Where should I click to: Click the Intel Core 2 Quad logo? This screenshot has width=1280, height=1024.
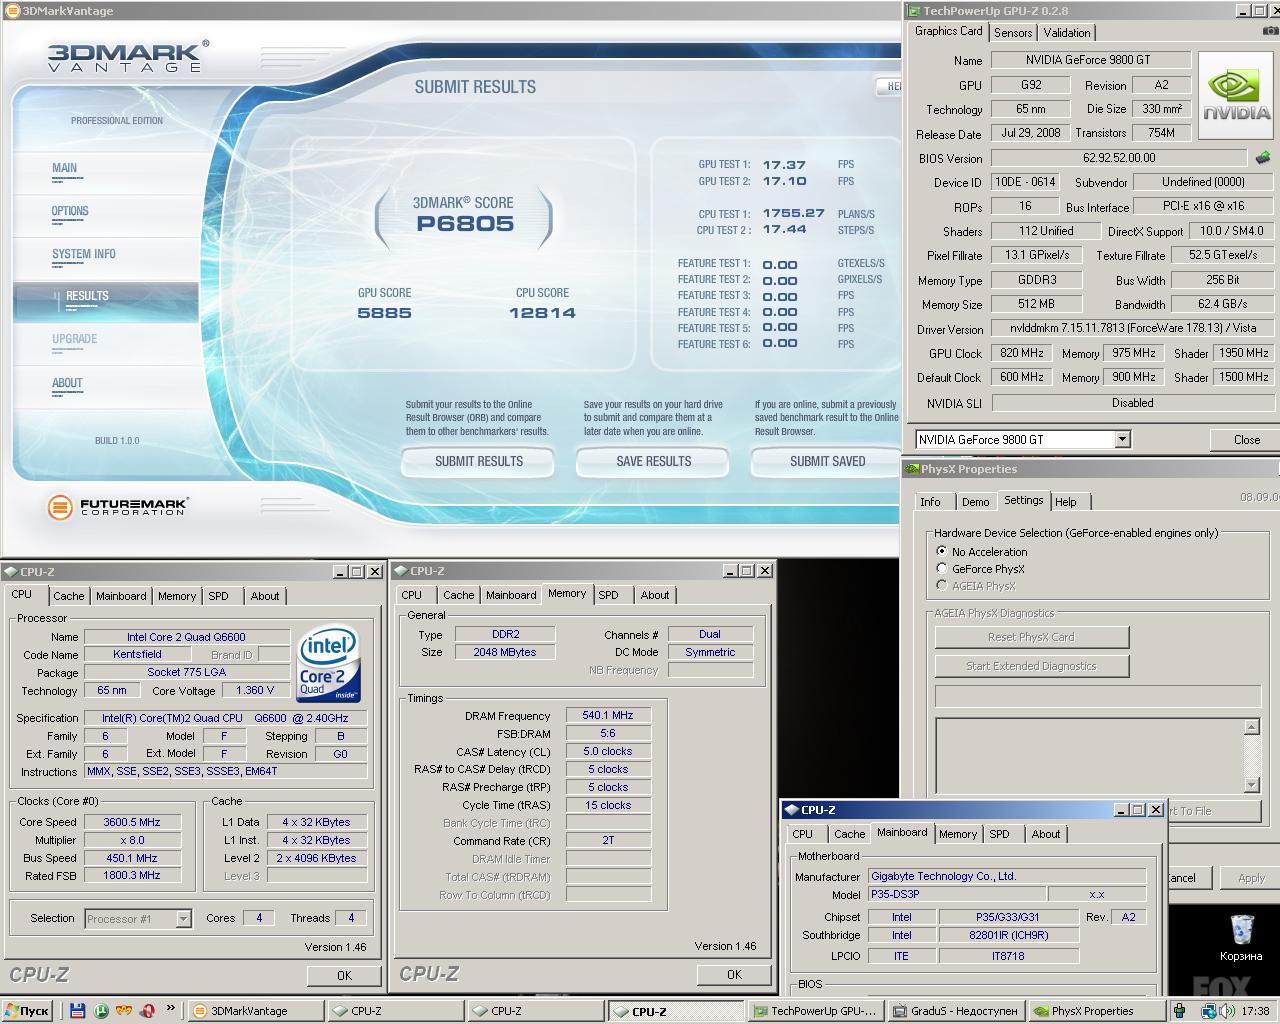pyautogui.click(x=329, y=665)
